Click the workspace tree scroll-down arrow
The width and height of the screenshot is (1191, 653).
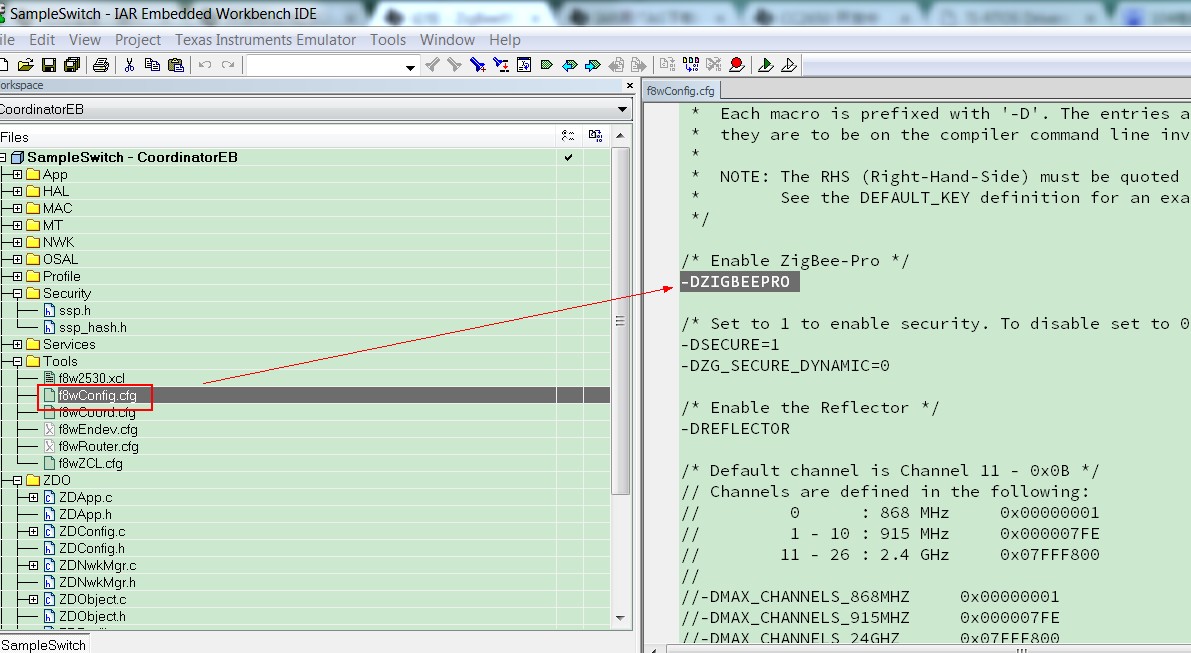tap(621, 618)
